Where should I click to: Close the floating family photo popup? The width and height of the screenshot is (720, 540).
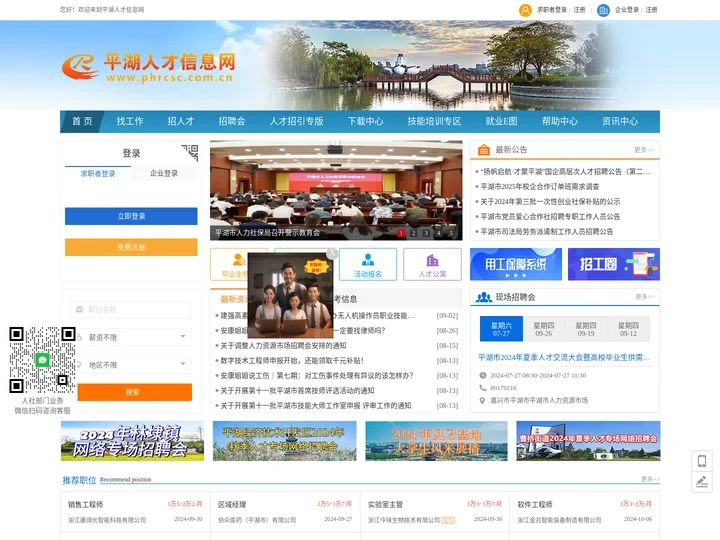click(x=332, y=253)
